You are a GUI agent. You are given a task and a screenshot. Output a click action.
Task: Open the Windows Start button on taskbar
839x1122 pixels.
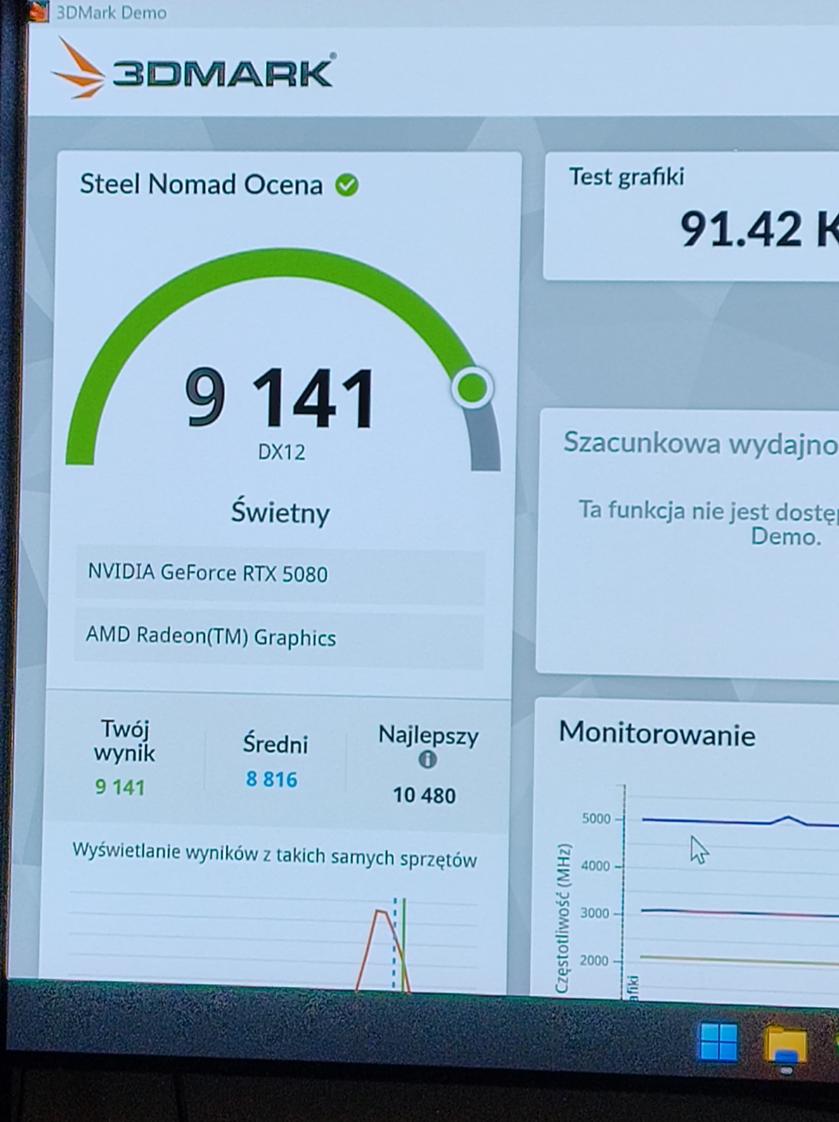tap(717, 1041)
